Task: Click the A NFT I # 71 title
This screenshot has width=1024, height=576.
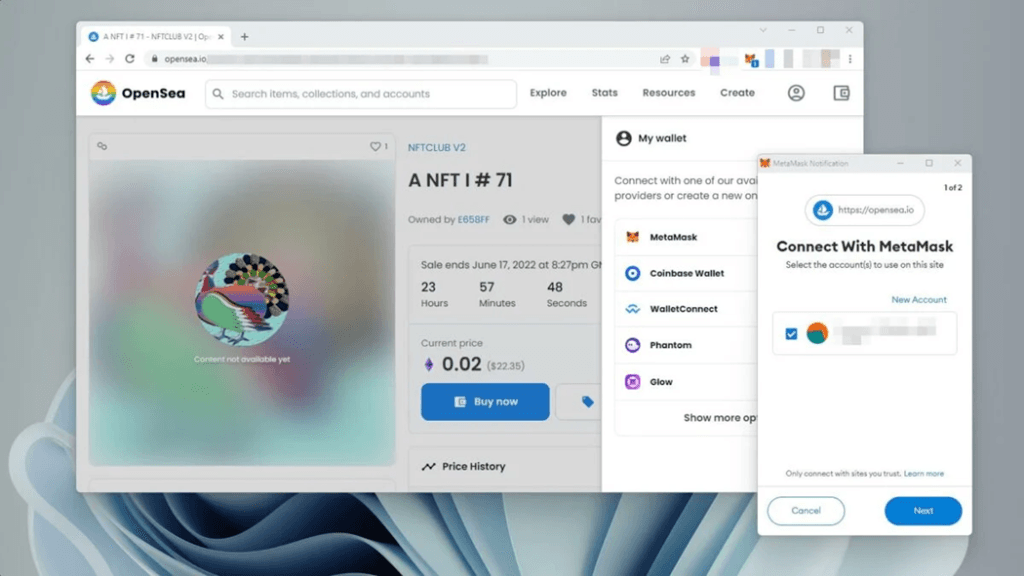Action: [460, 180]
